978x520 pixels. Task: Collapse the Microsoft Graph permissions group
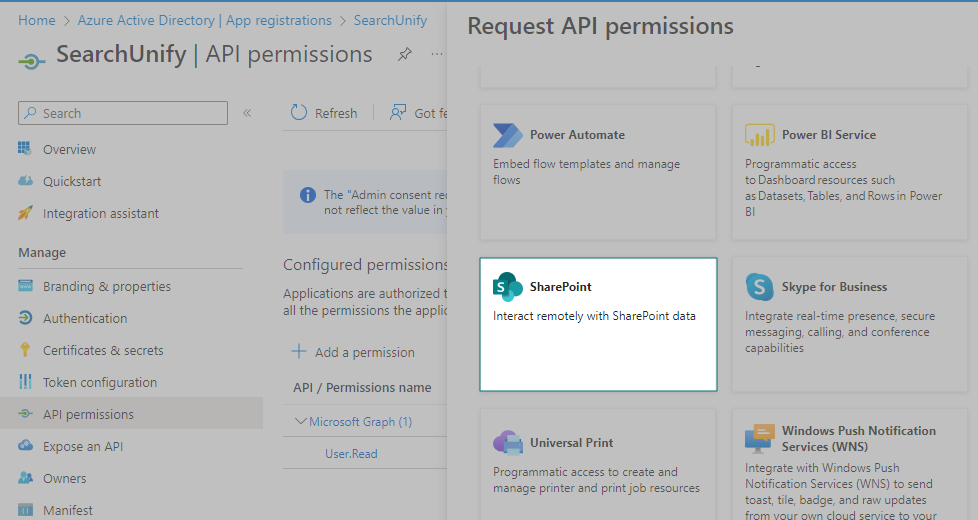click(x=301, y=422)
